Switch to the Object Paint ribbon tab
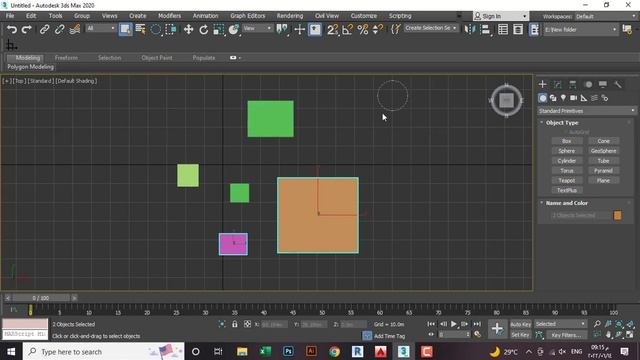Image resolution: width=640 pixels, height=360 pixels. point(157,58)
